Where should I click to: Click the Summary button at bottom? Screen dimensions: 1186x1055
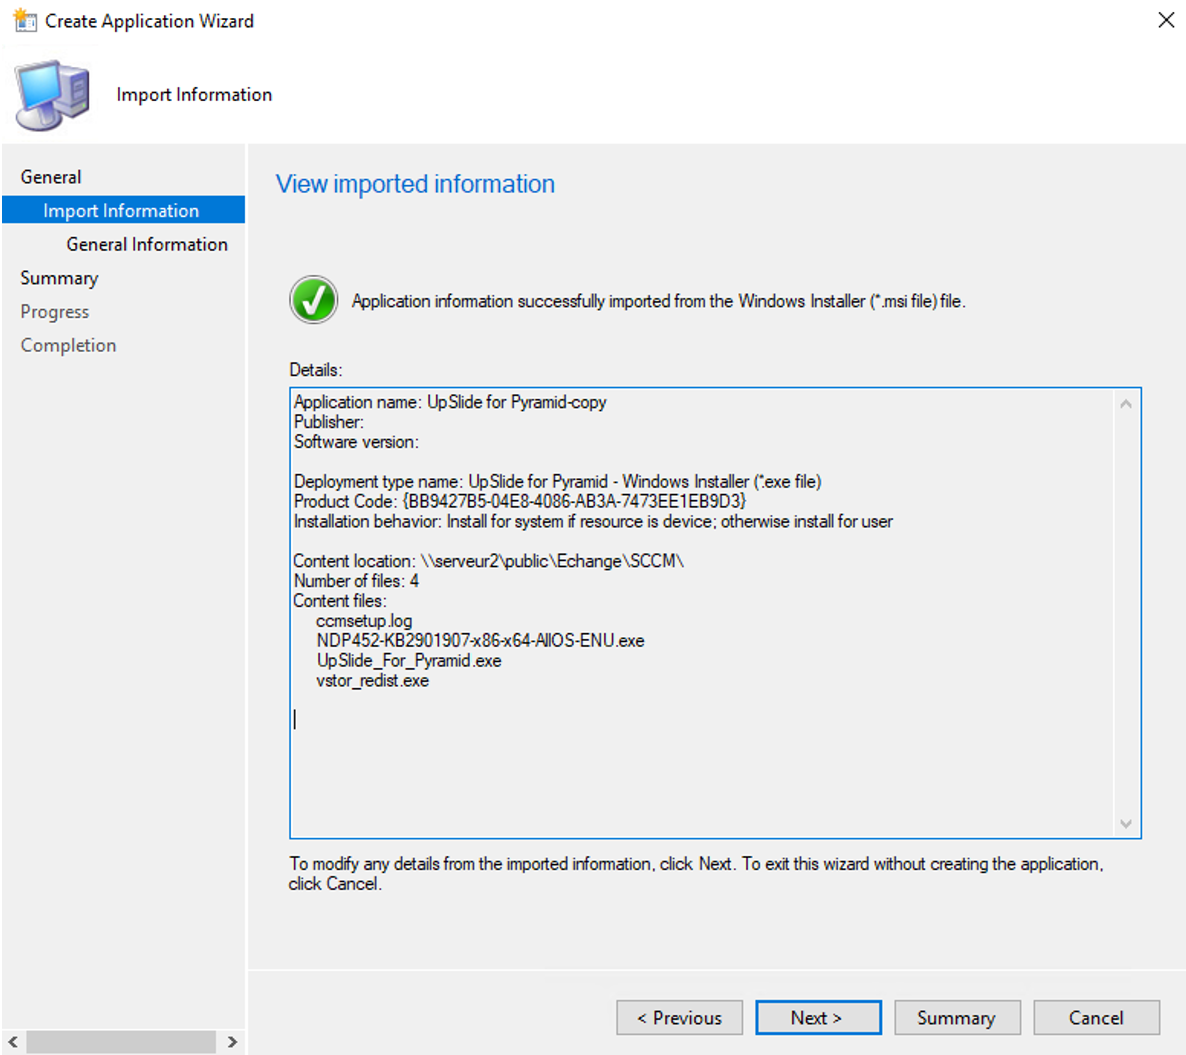957,1018
